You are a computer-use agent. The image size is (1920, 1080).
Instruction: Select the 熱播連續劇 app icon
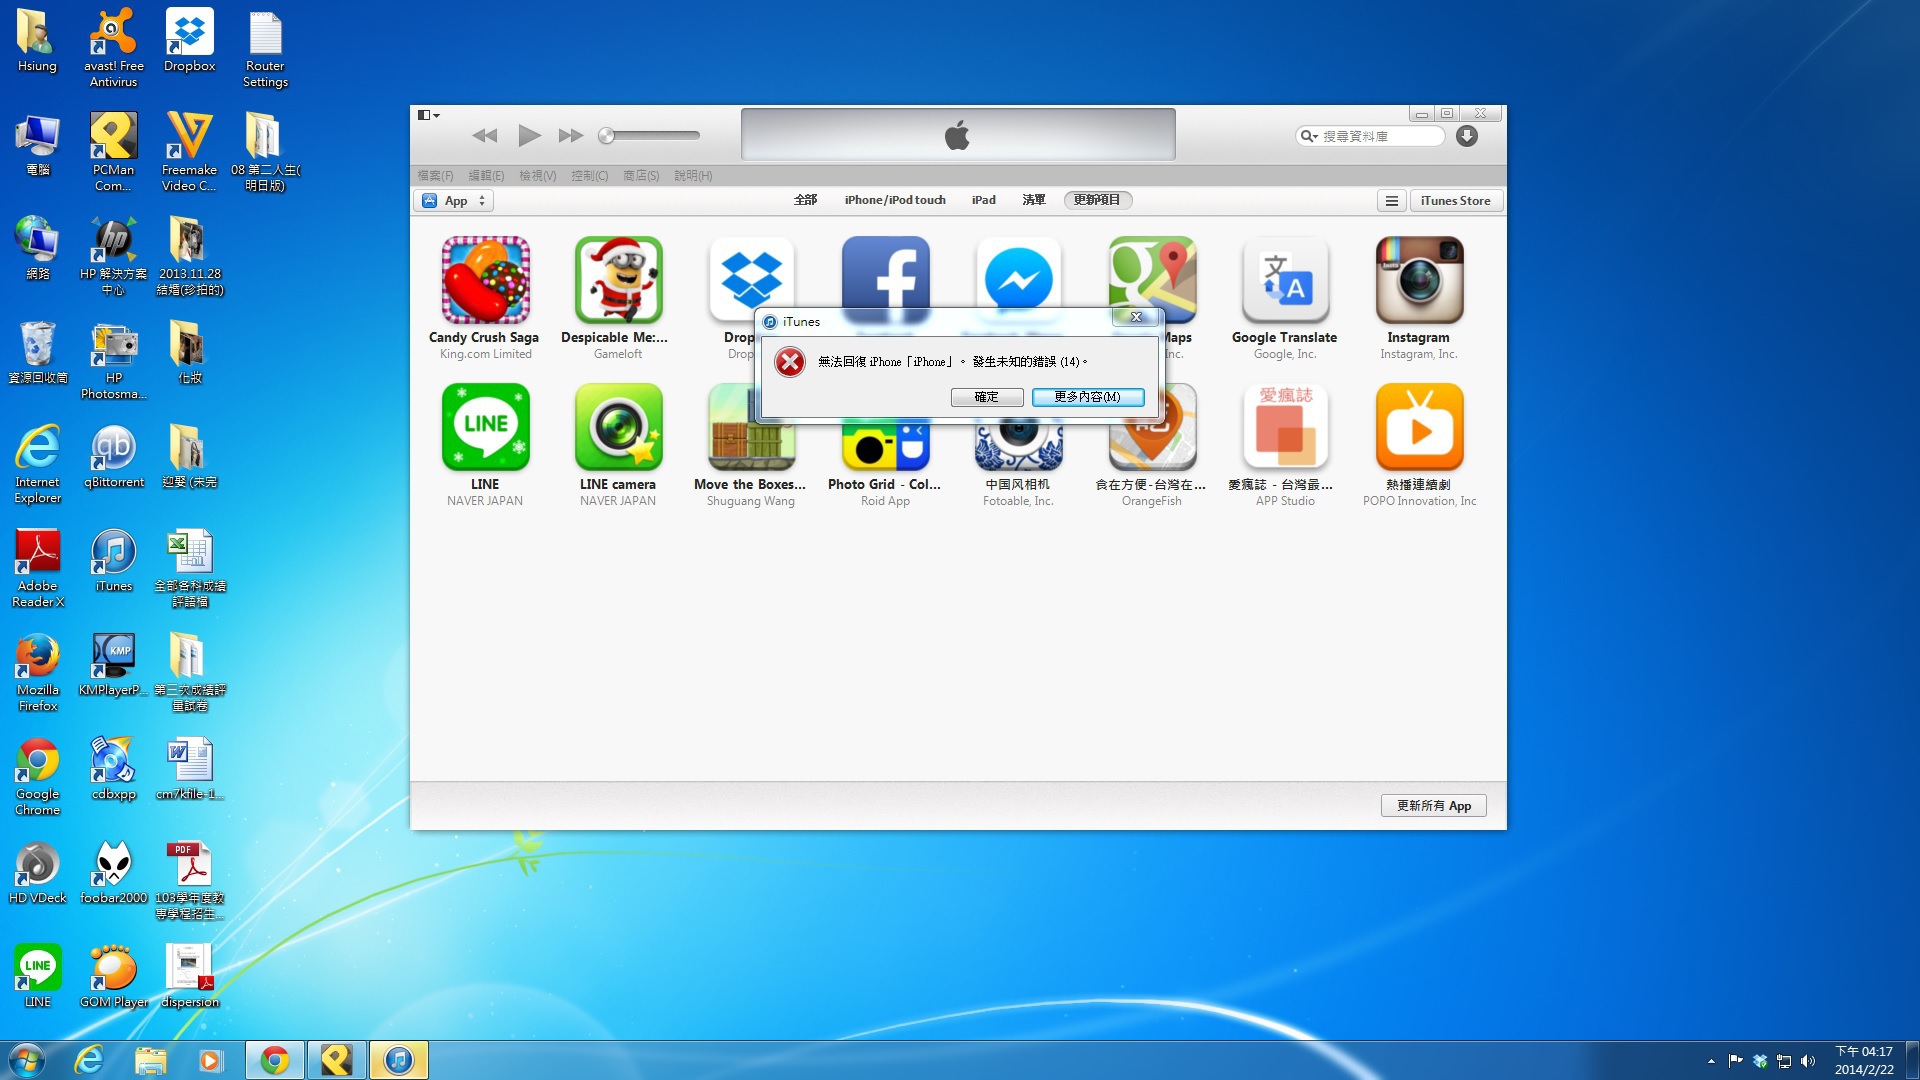(x=1419, y=427)
